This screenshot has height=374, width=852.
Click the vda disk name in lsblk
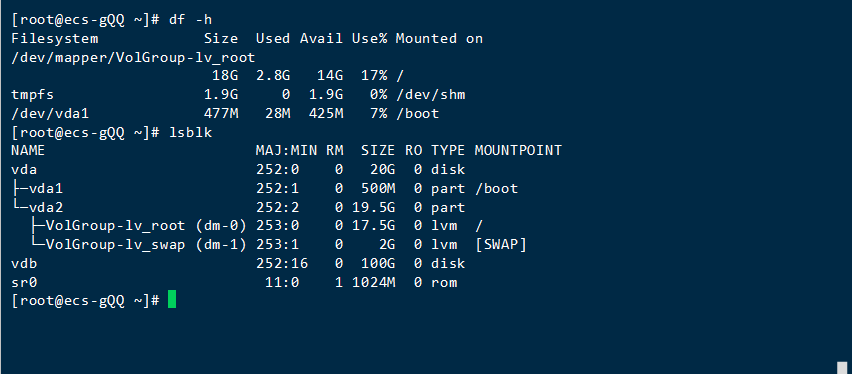[24, 170]
